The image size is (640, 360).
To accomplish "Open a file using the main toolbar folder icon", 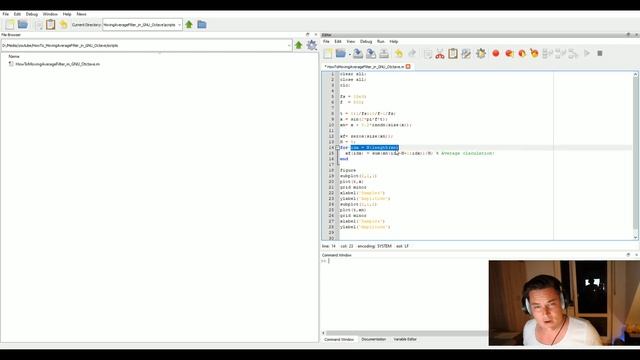I will point(23,24).
